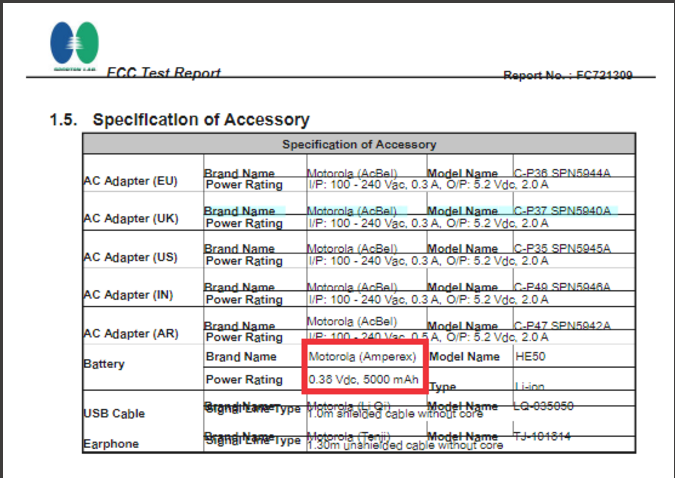Click the 'Type' label in Battery row

coord(443,387)
